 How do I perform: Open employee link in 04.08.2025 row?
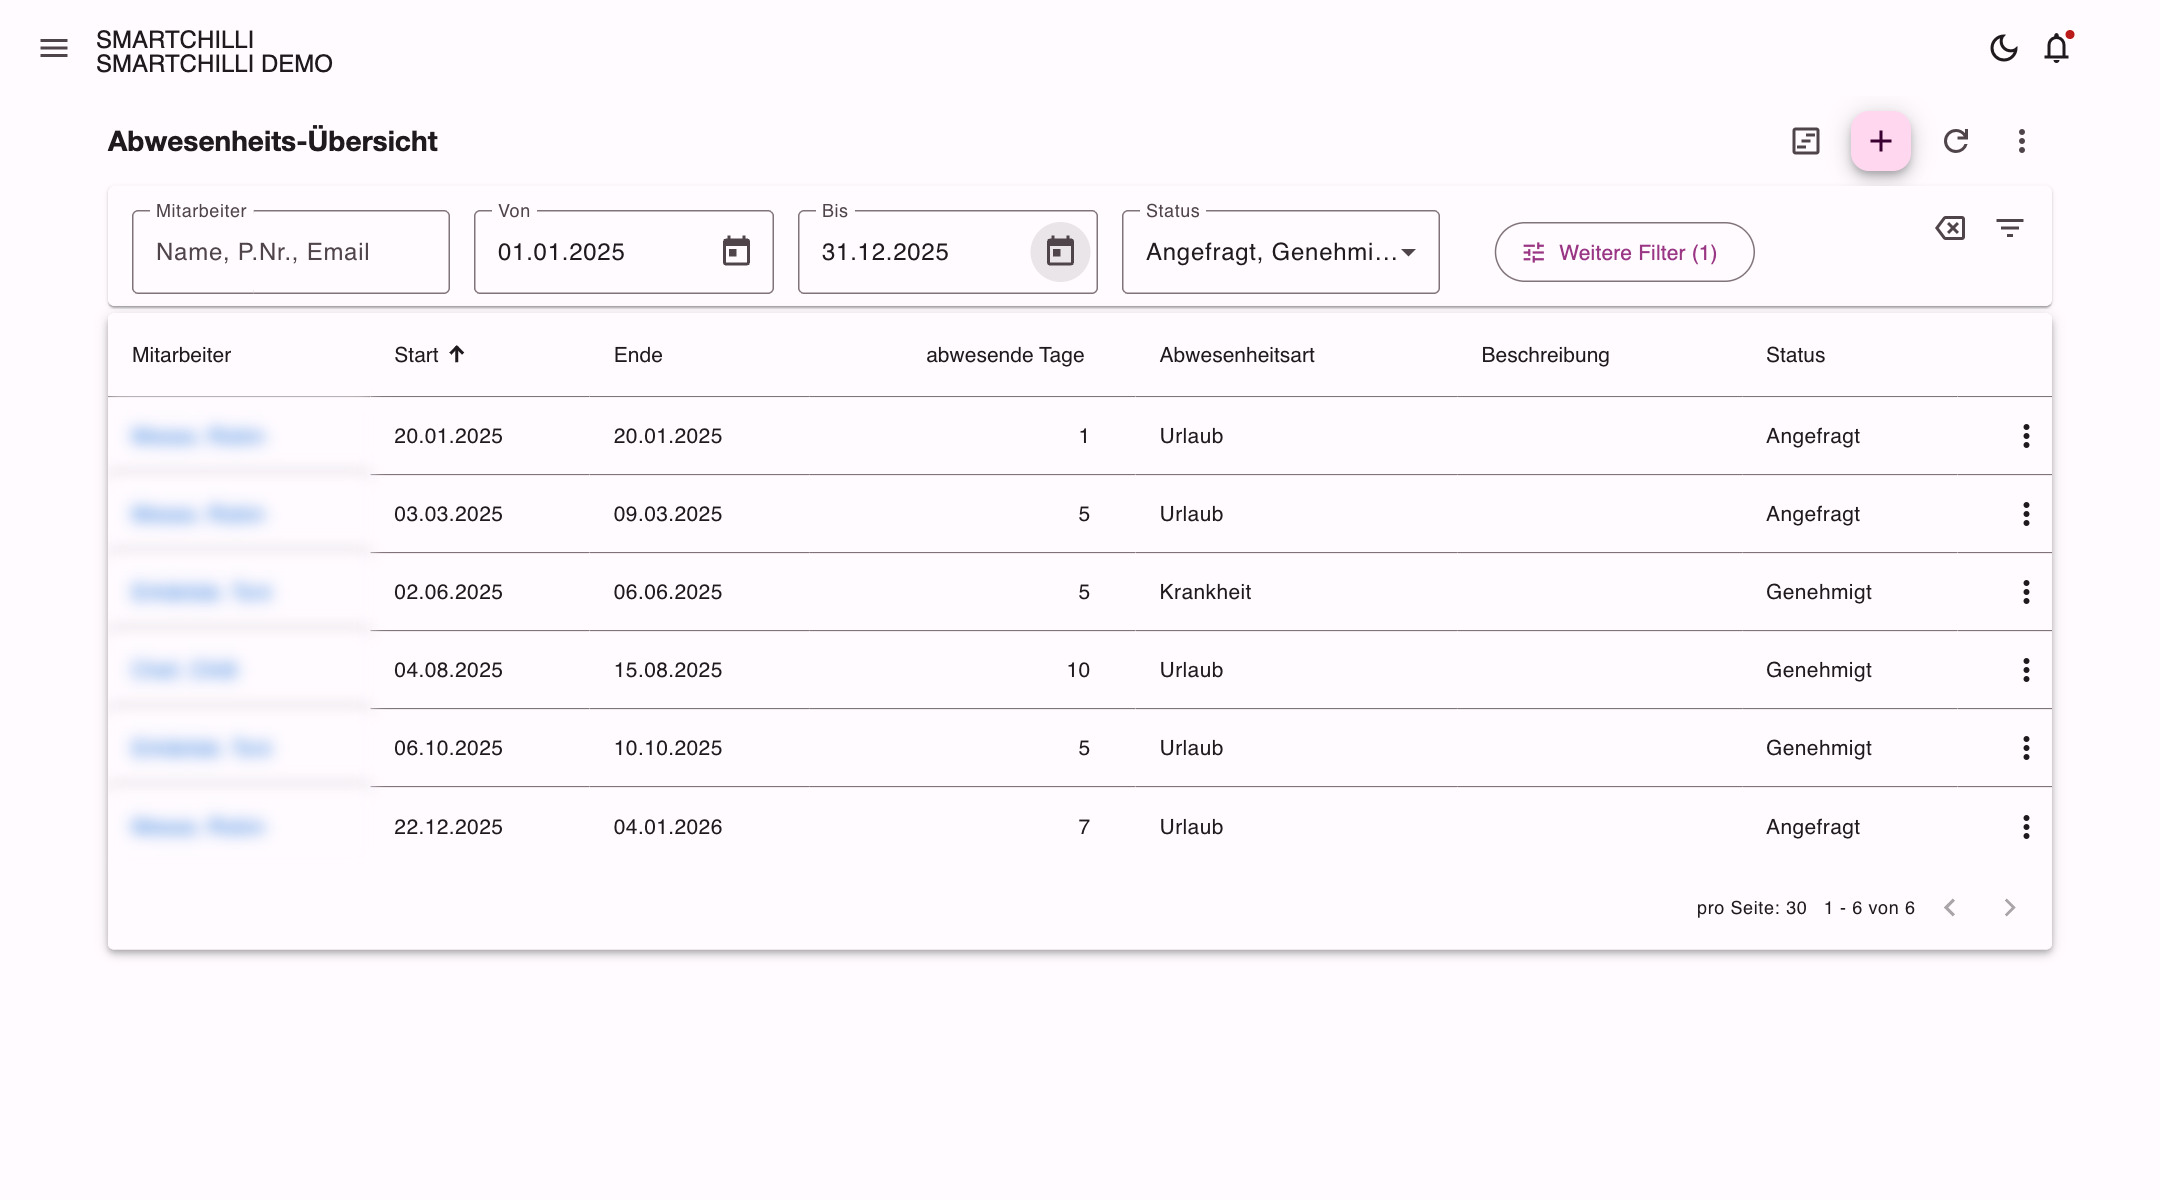pos(185,670)
